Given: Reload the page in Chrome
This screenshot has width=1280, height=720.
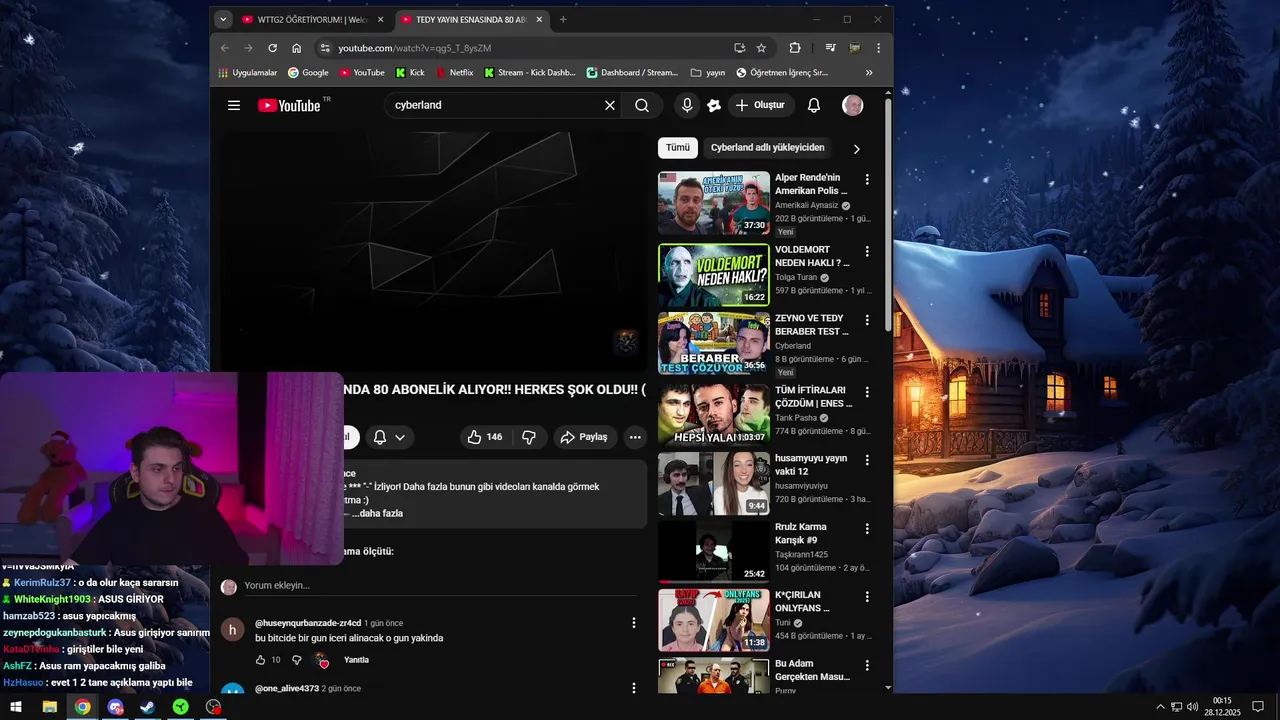Looking at the screenshot, I should tap(272, 48).
